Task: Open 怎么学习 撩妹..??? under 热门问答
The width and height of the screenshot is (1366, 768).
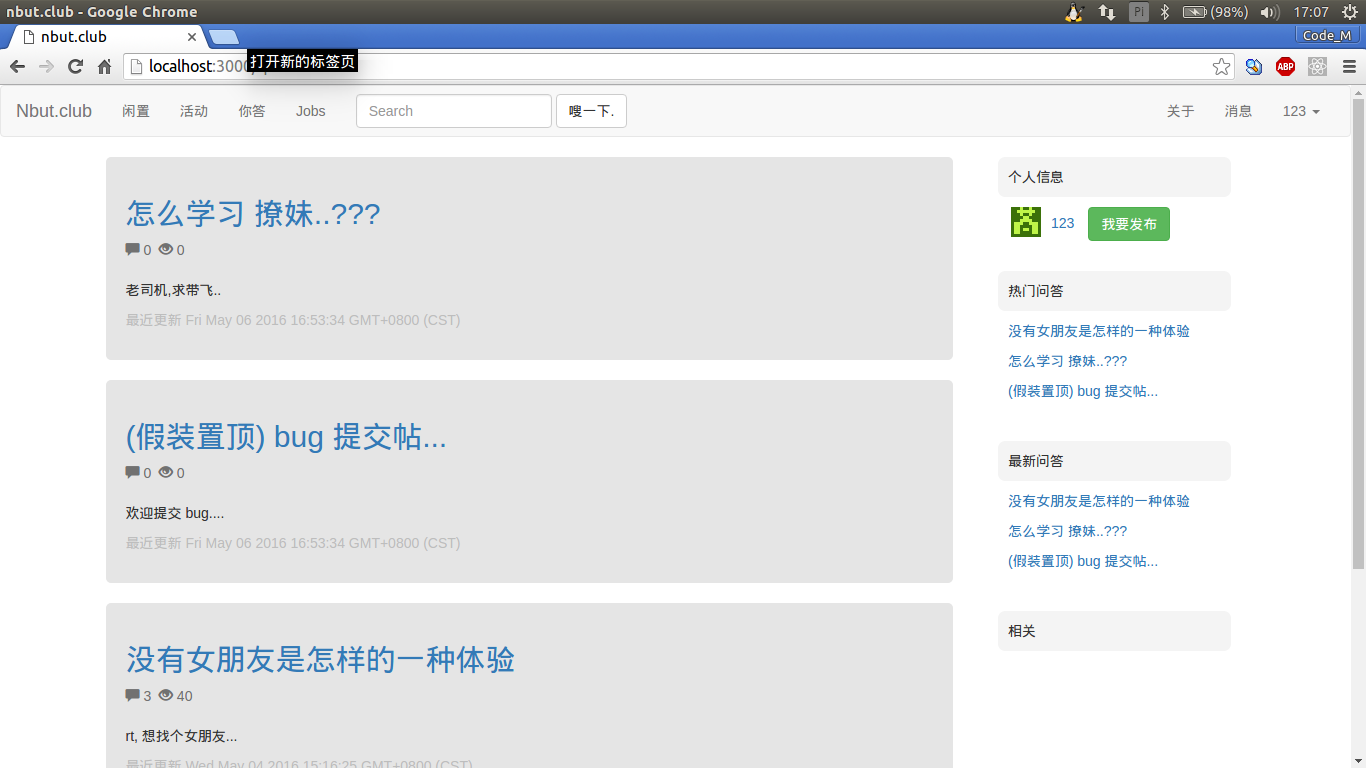Action: pos(1068,361)
